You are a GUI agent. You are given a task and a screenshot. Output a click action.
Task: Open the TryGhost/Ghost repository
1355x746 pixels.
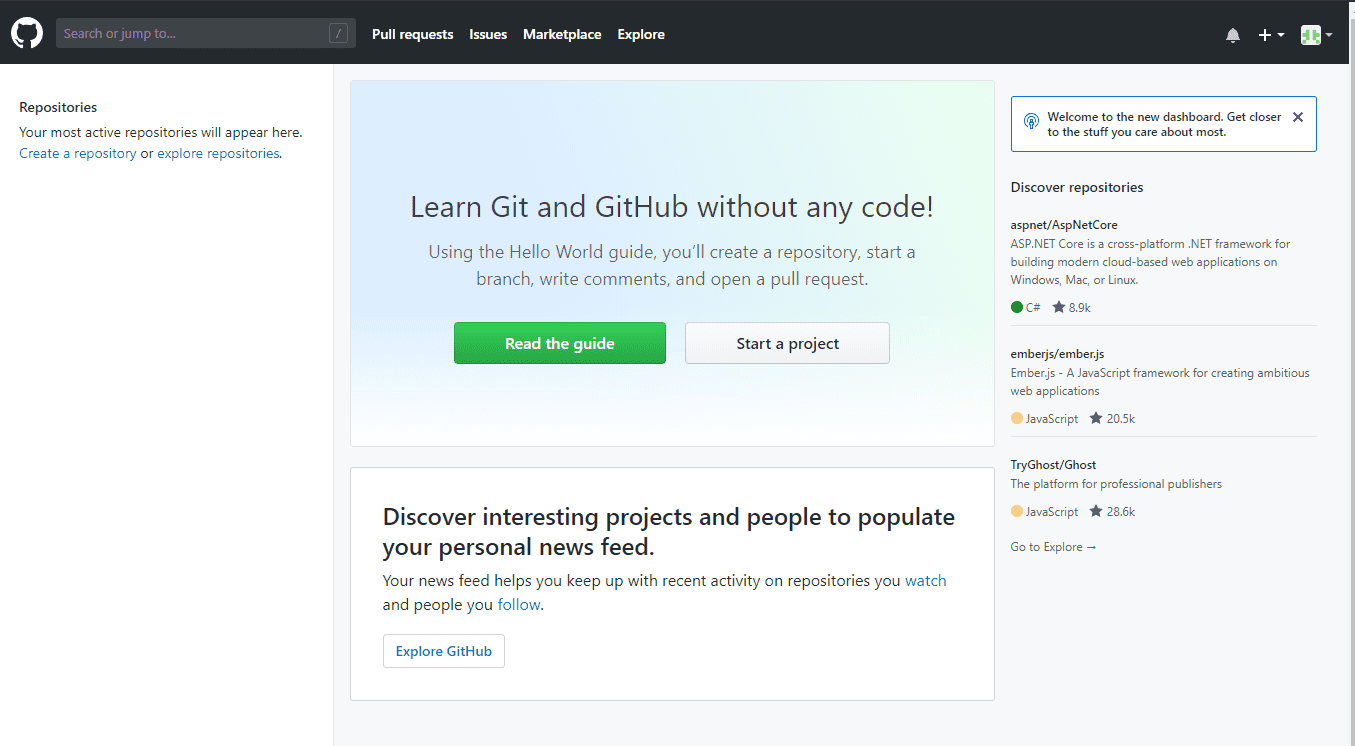1053,465
